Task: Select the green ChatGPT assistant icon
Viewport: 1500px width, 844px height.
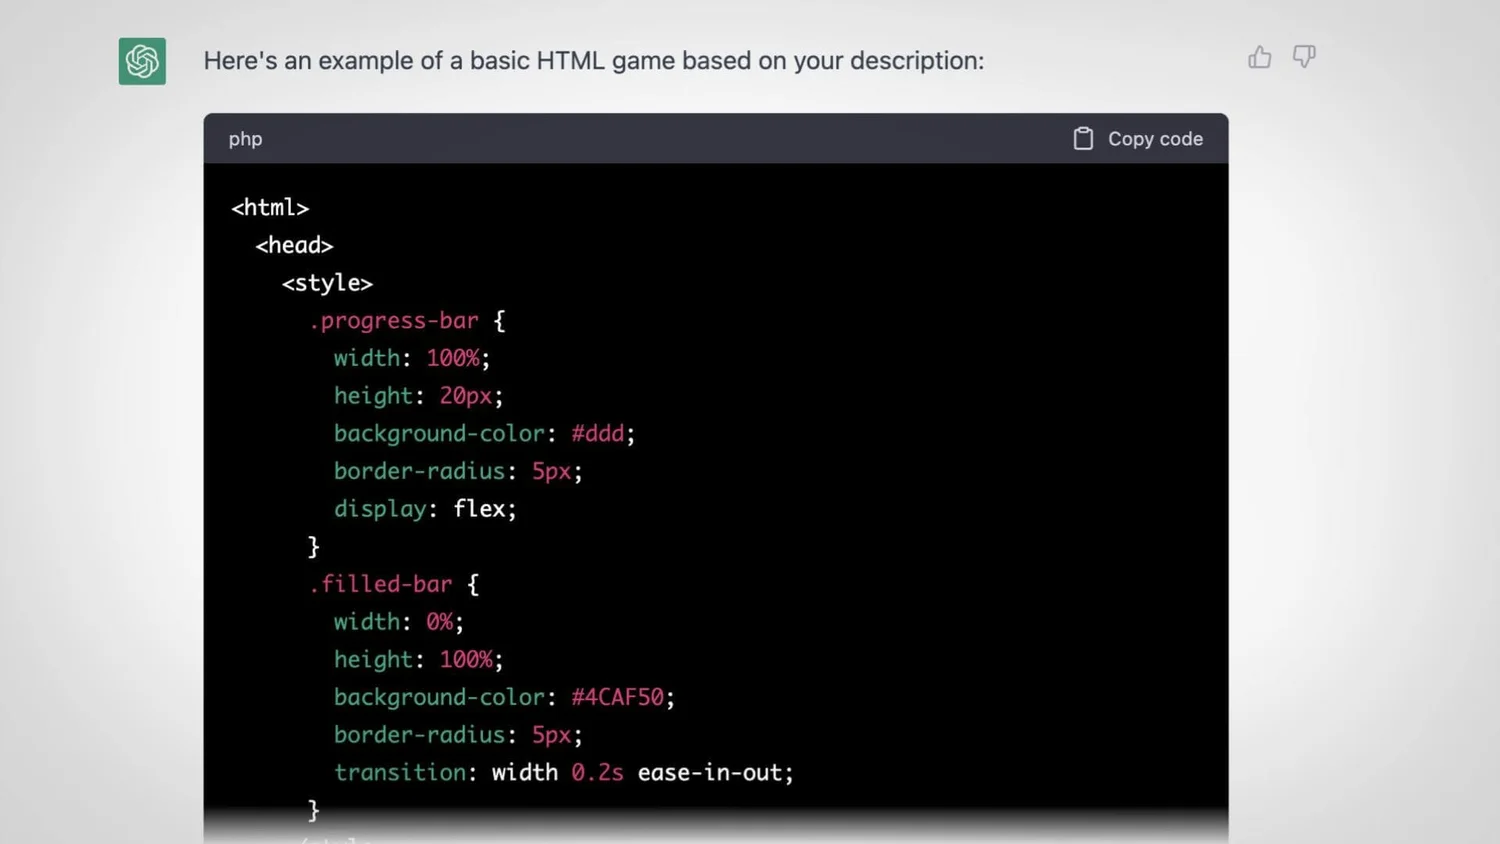Action: pos(142,61)
